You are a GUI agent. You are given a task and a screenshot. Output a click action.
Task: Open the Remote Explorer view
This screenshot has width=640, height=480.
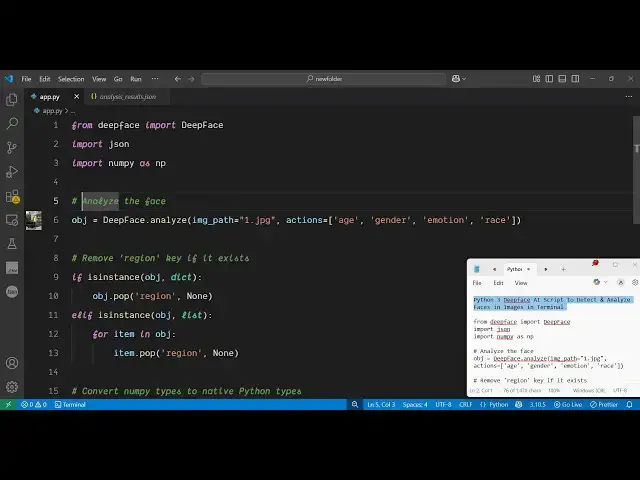point(12,220)
